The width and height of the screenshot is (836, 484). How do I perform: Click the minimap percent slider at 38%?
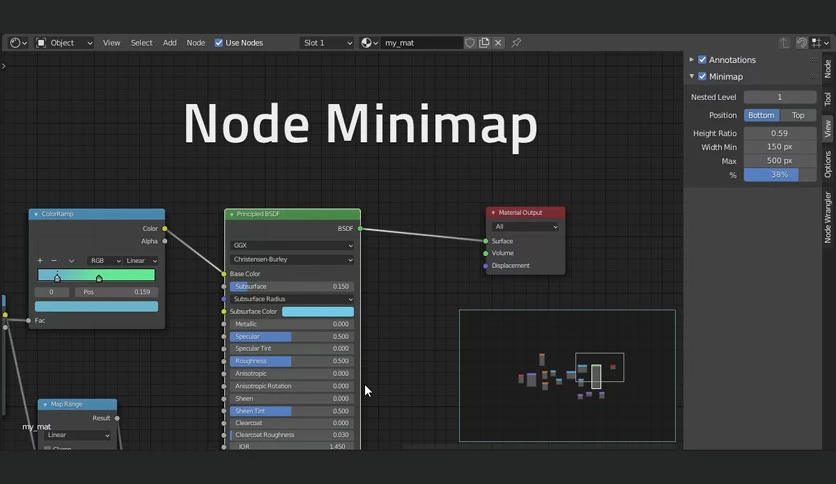pyautogui.click(x=779, y=175)
